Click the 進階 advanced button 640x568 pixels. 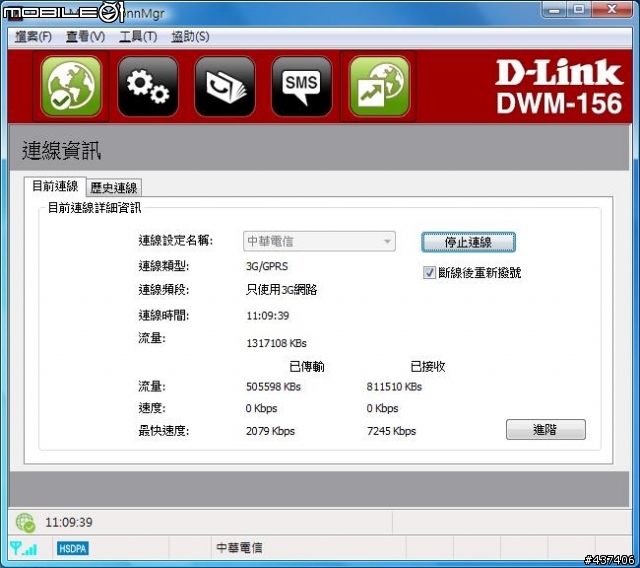tap(546, 430)
